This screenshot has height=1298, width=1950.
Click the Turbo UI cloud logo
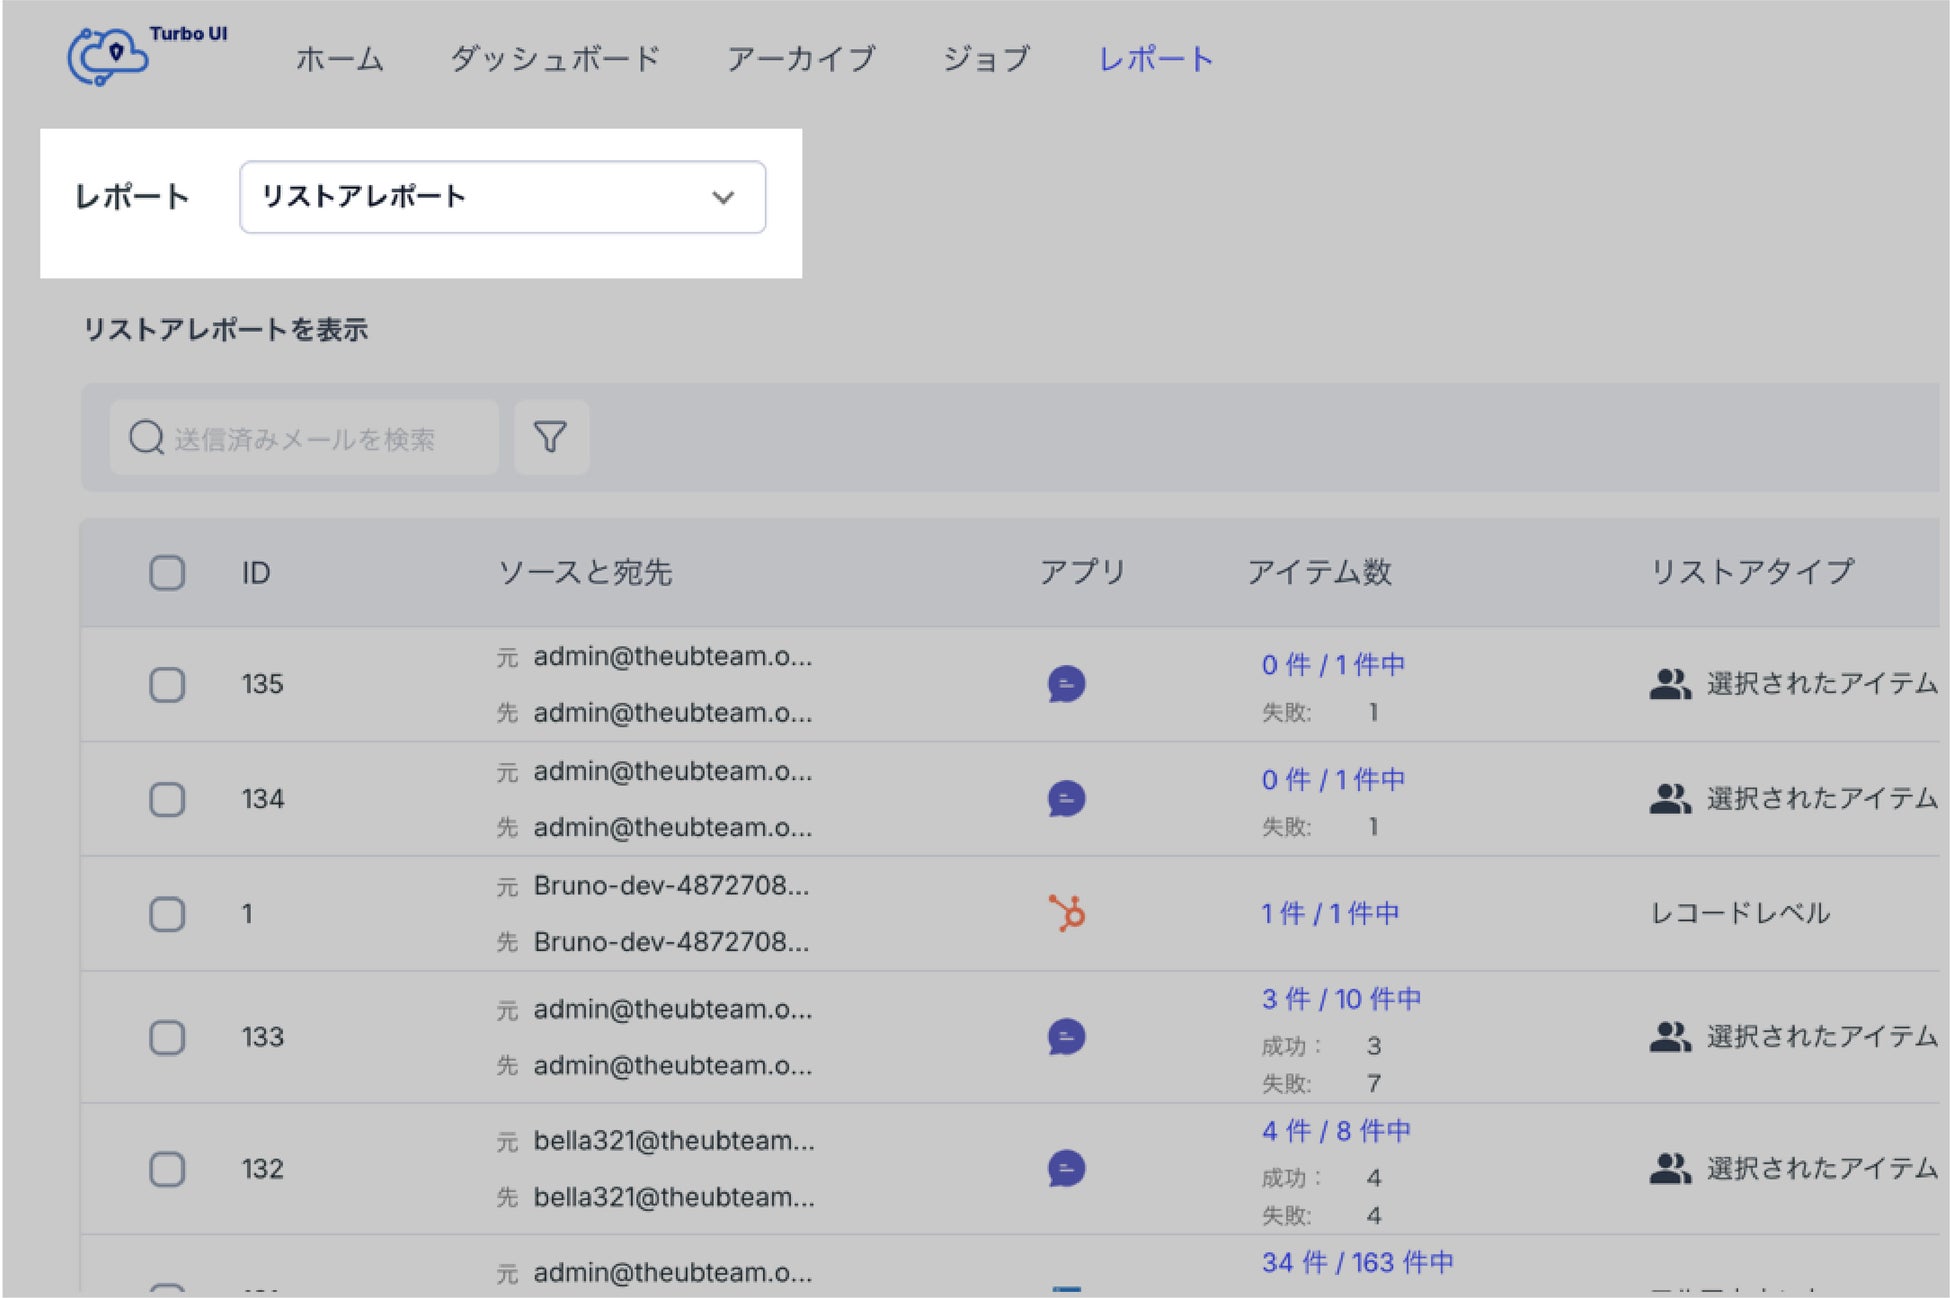pyautogui.click(x=110, y=56)
